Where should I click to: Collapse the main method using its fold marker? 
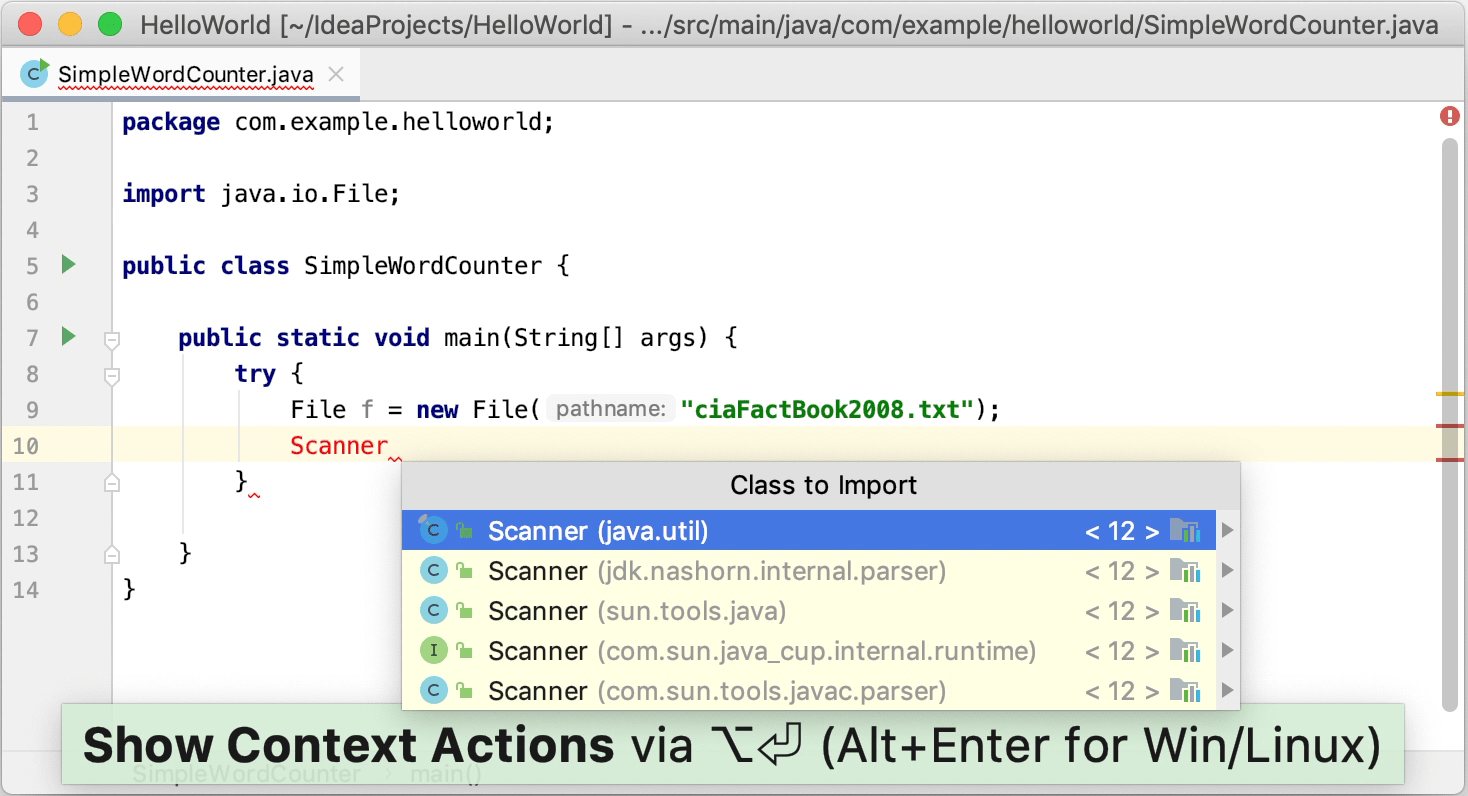point(112,340)
